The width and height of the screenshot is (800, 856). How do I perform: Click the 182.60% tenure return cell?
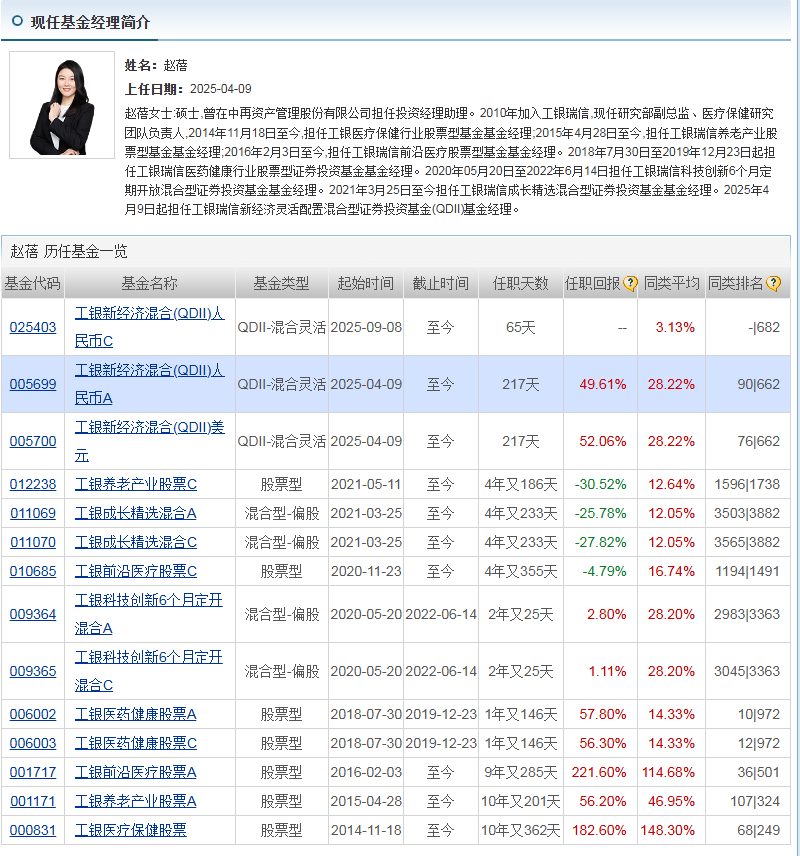coord(599,830)
